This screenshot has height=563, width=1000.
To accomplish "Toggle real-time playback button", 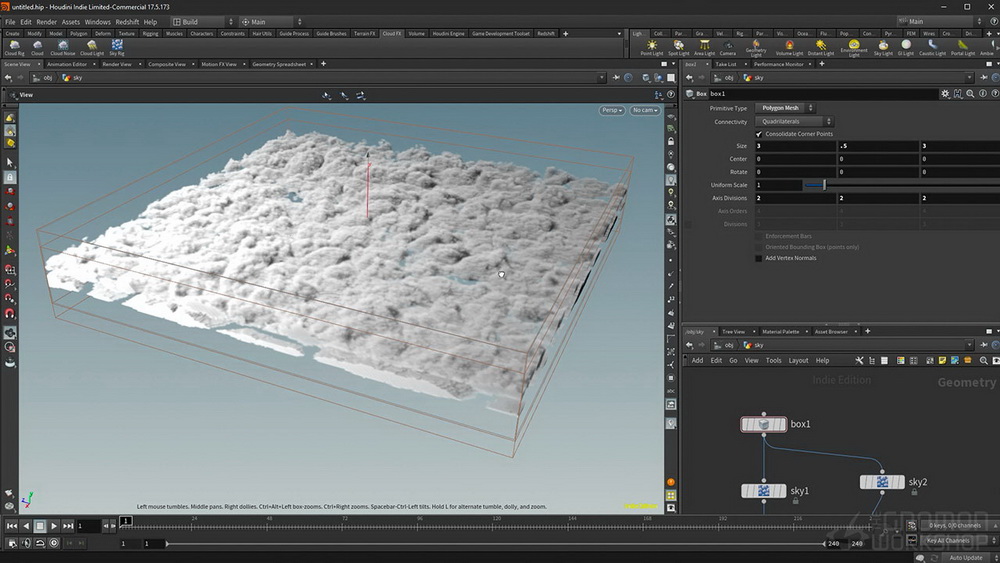I will coord(54,543).
